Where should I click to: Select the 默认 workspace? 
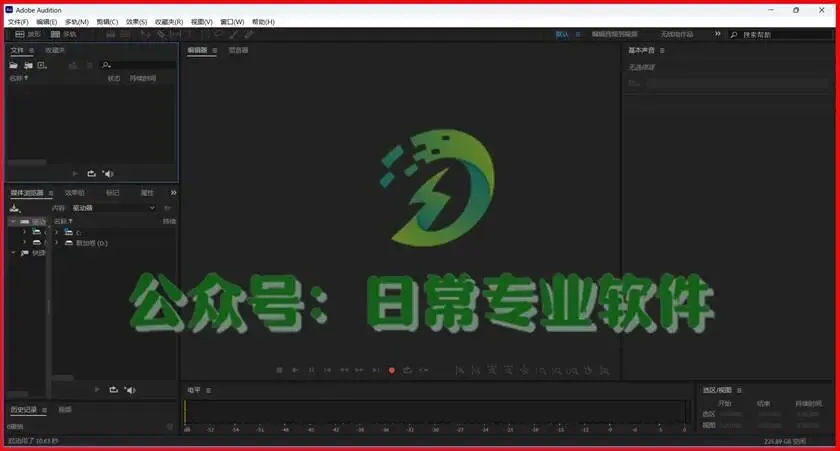point(561,34)
